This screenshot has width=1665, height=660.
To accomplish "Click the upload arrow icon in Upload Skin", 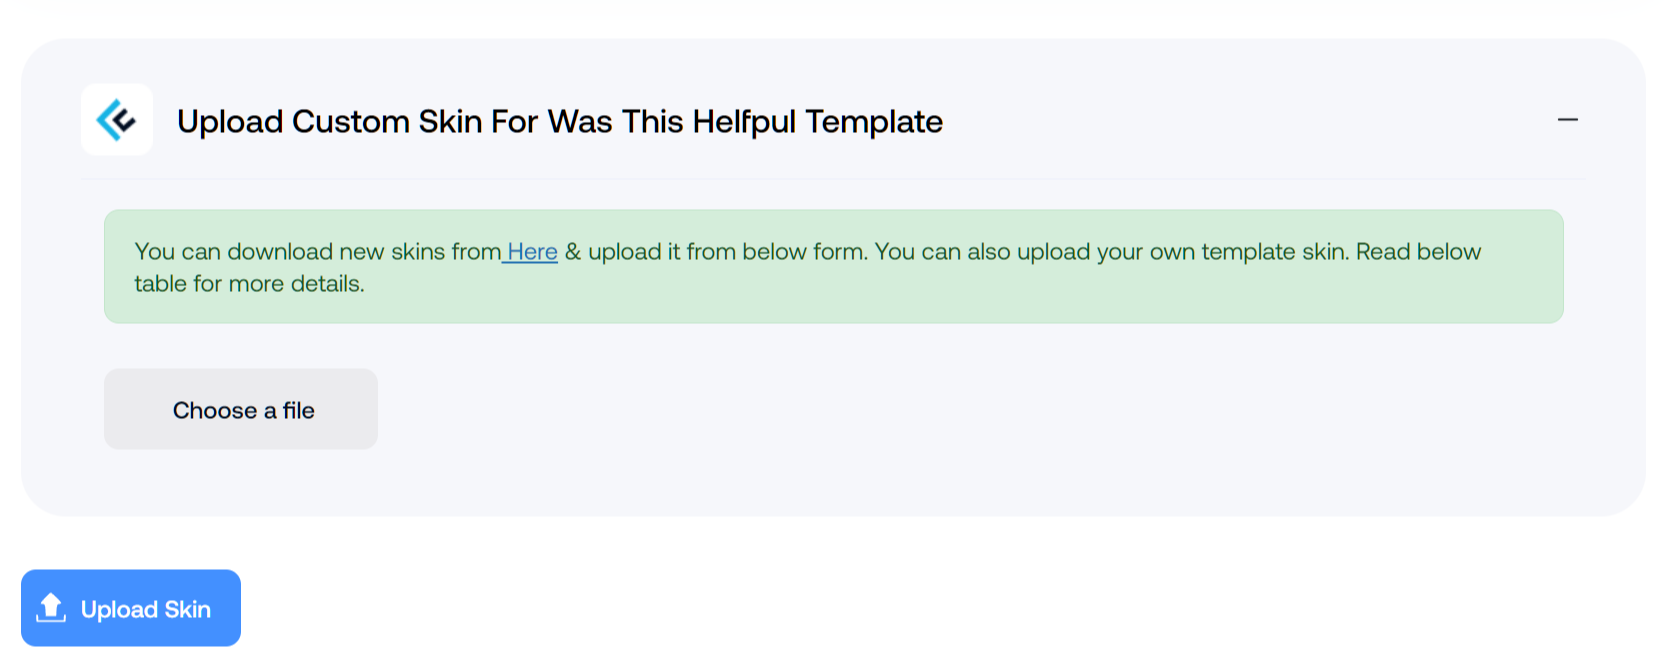I will (x=51, y=607).
